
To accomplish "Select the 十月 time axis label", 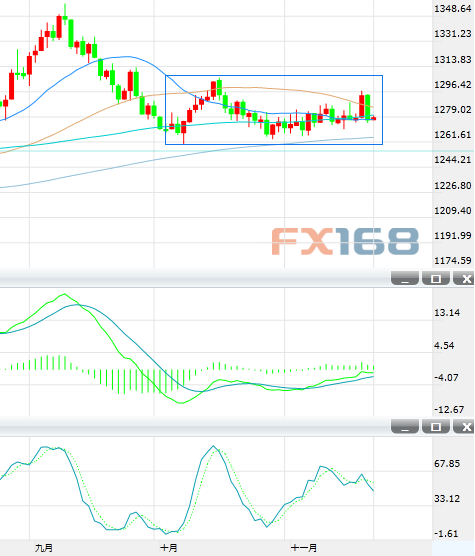I will click(169, 548).
